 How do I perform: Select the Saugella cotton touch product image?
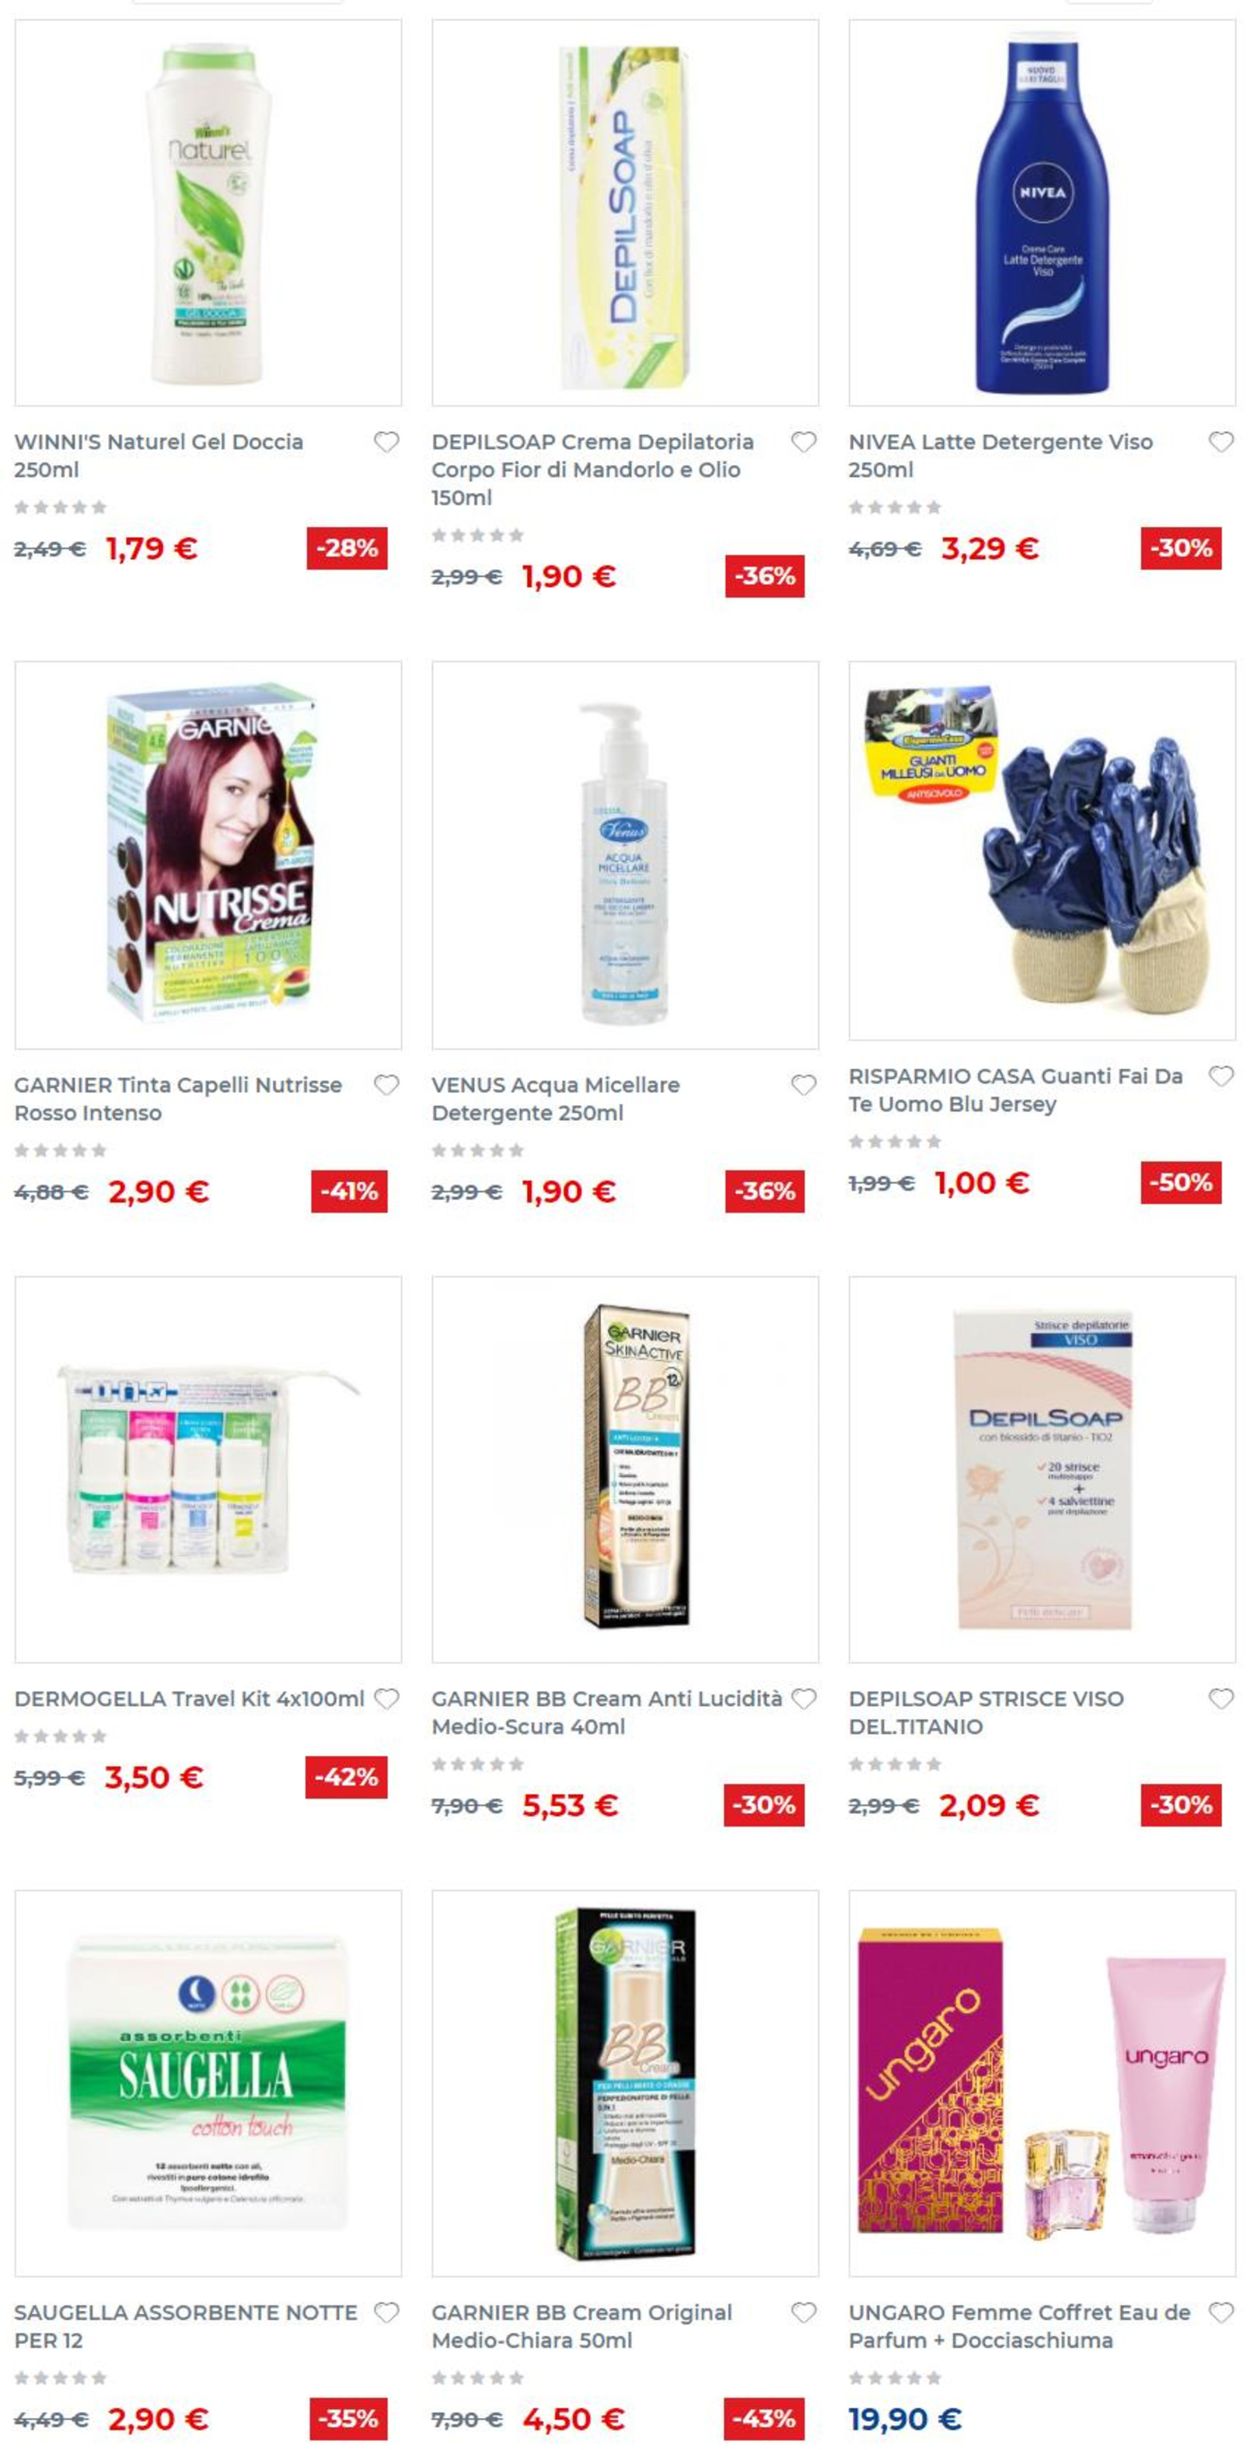pyautogui.click(x=208, y=2084)
